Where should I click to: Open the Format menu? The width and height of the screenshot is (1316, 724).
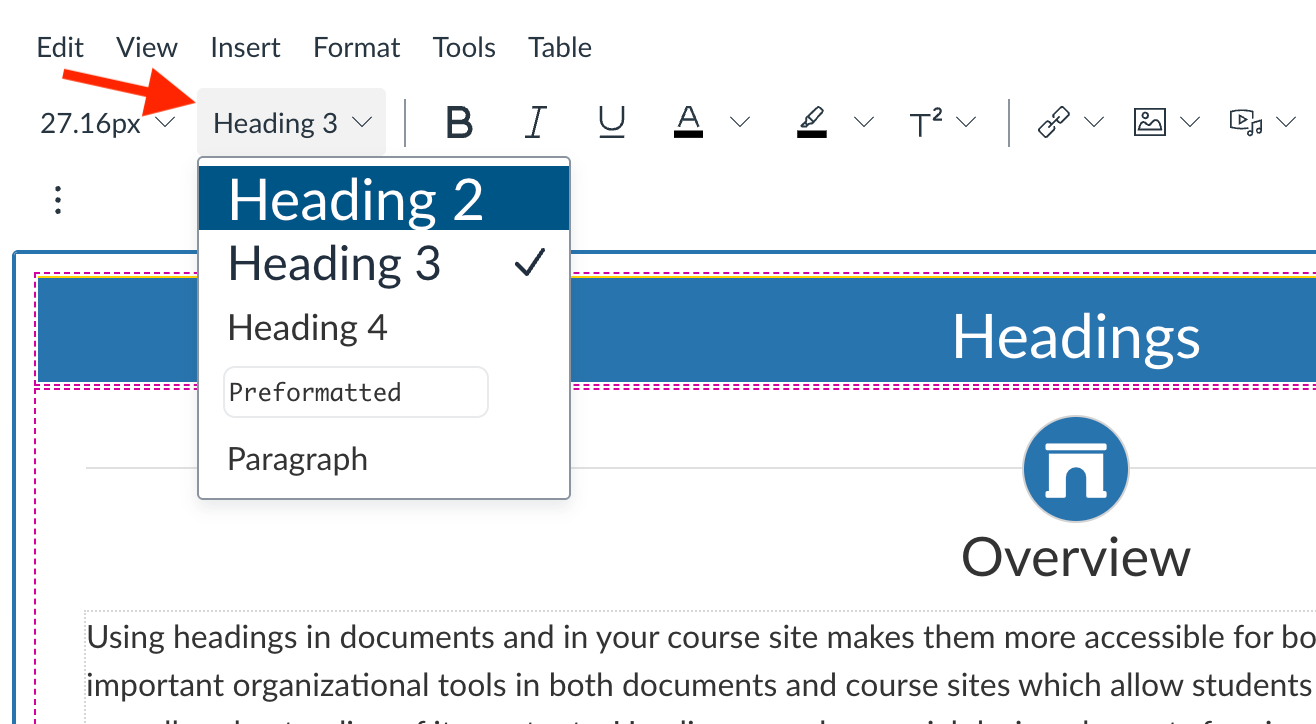[x=356, y=47]
